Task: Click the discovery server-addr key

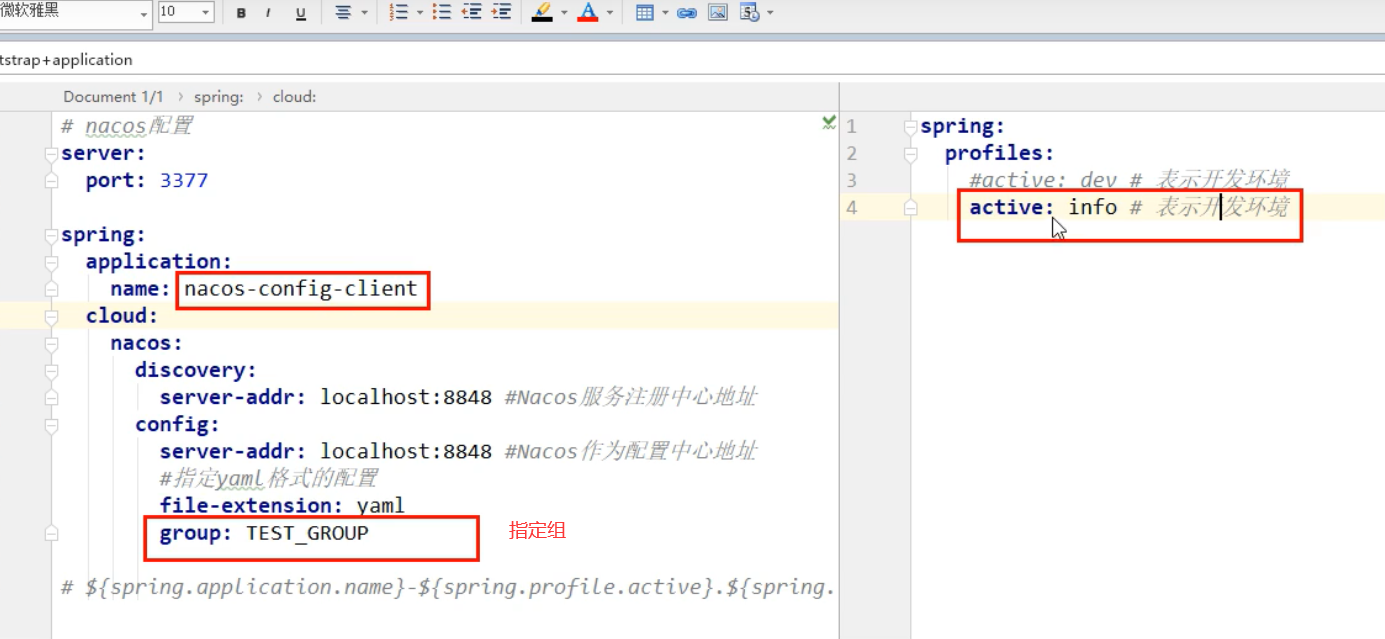Action: 233,397
